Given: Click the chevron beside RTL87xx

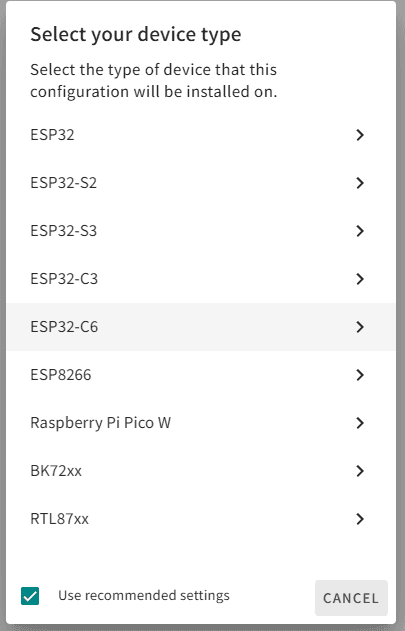Looking at the screenshot, I should coord(360,519).
